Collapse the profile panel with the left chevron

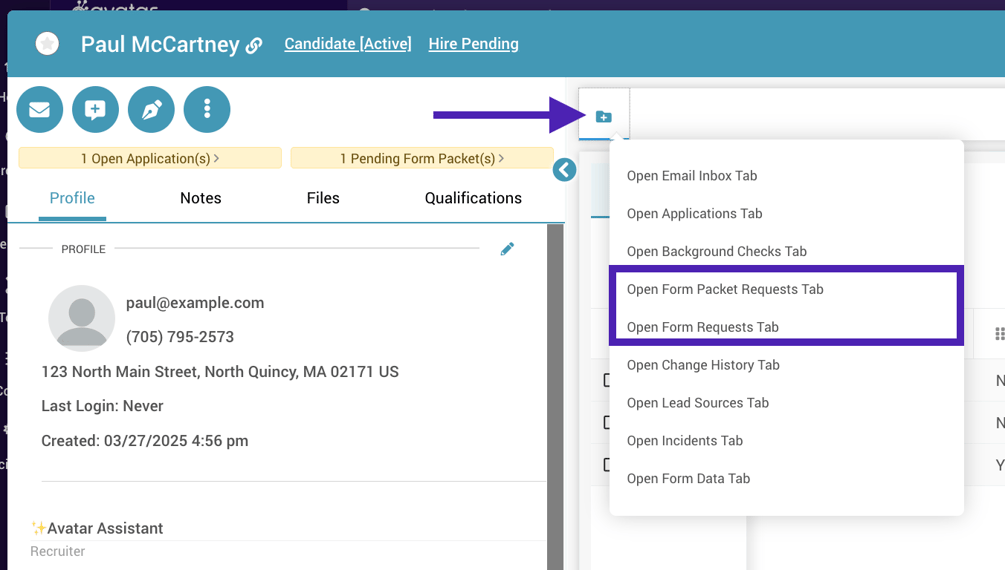(x=565, y=170)
